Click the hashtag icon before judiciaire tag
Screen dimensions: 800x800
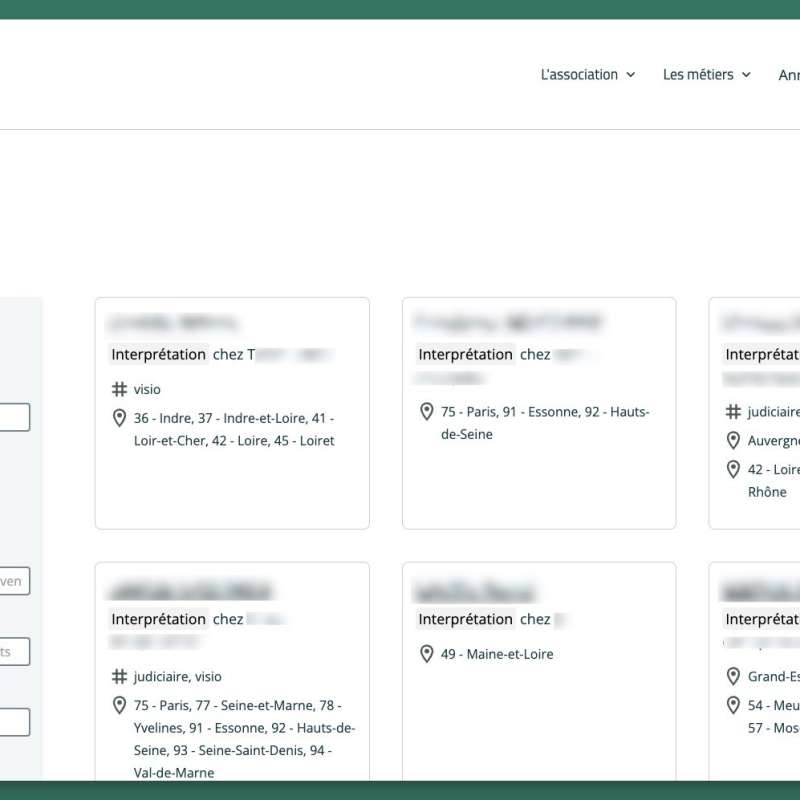(x=734, y=411)
